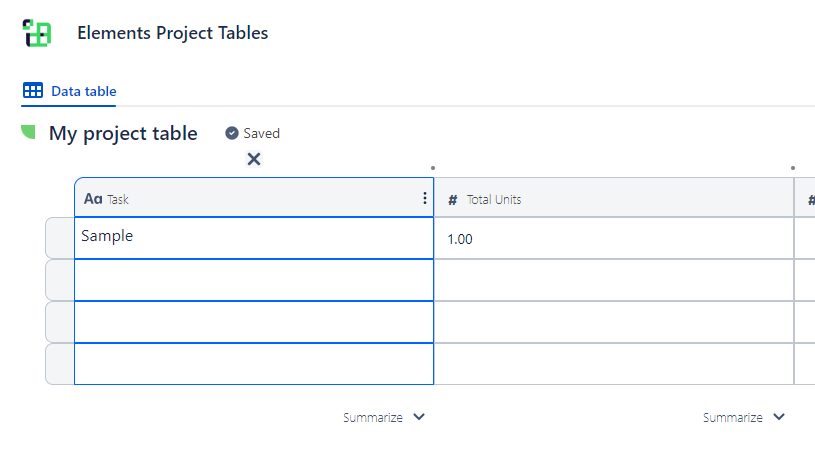The width and height of the screenshot is (815, 452).
Task: Select the Total Units column header
Action: [x=612, y=199]
